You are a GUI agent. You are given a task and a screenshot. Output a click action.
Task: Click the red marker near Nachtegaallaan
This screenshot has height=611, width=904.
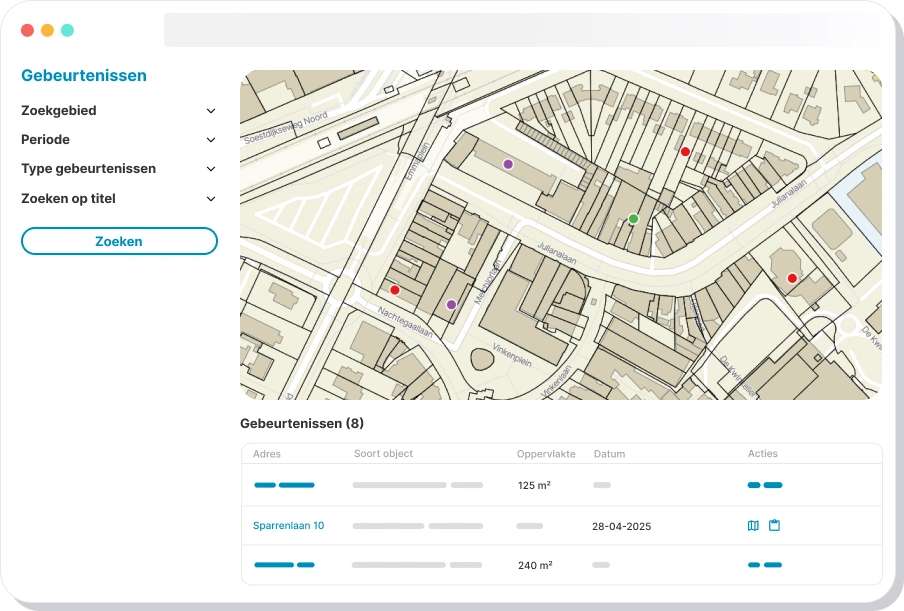[x=395, y=288]
